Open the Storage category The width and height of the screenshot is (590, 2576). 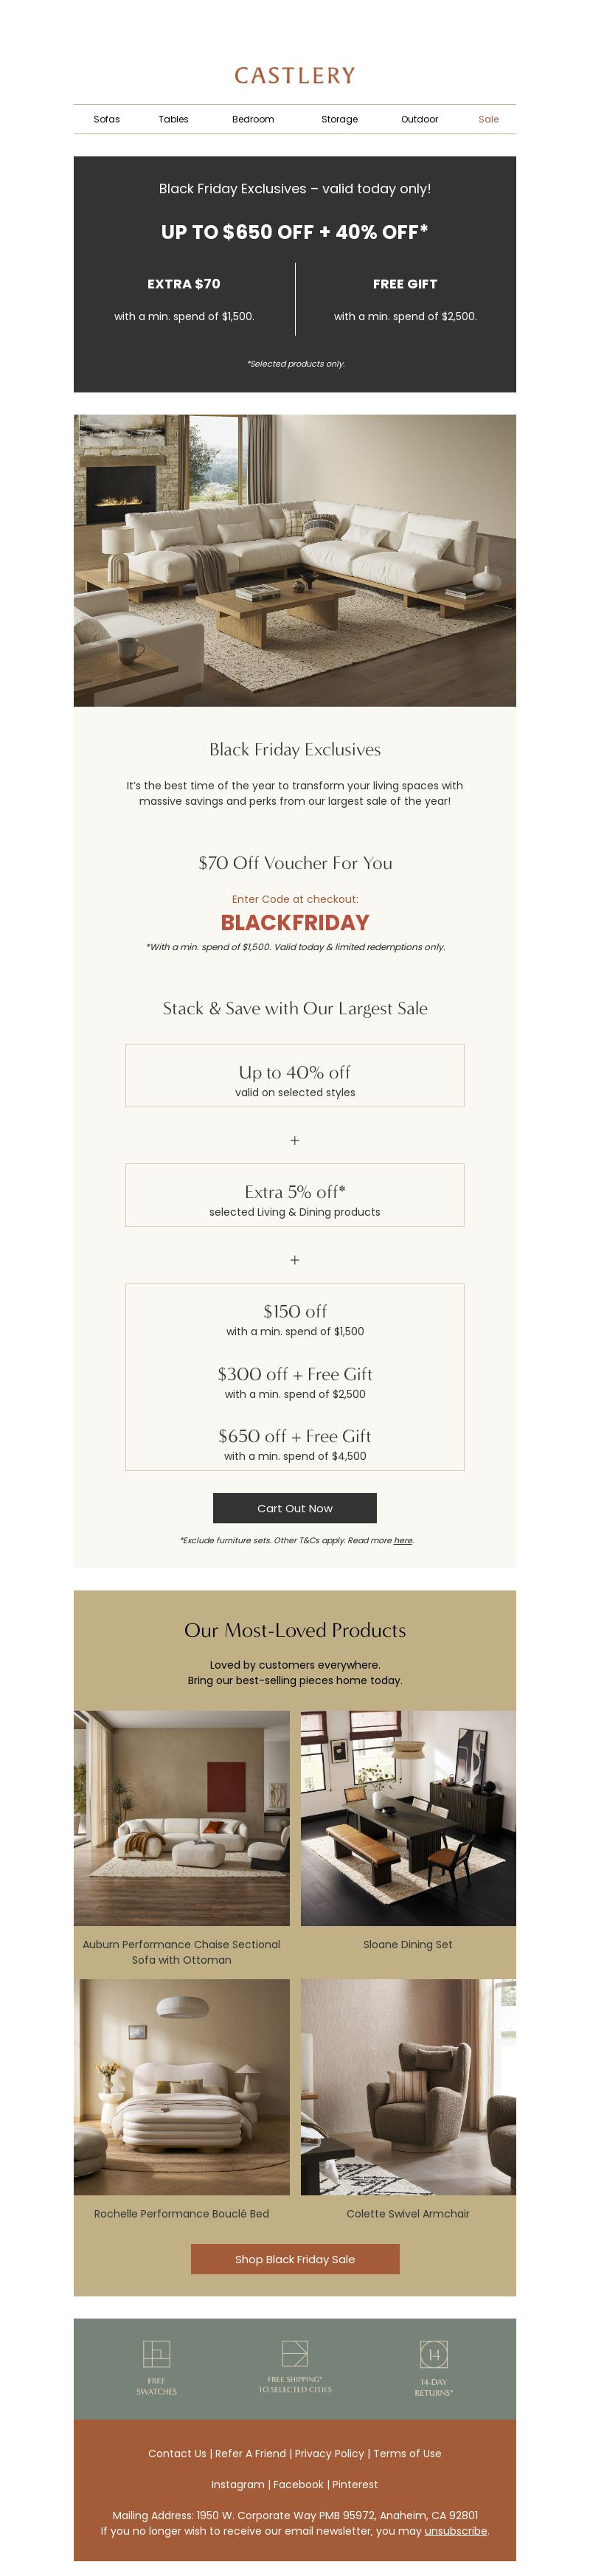(x=340, y=119)
